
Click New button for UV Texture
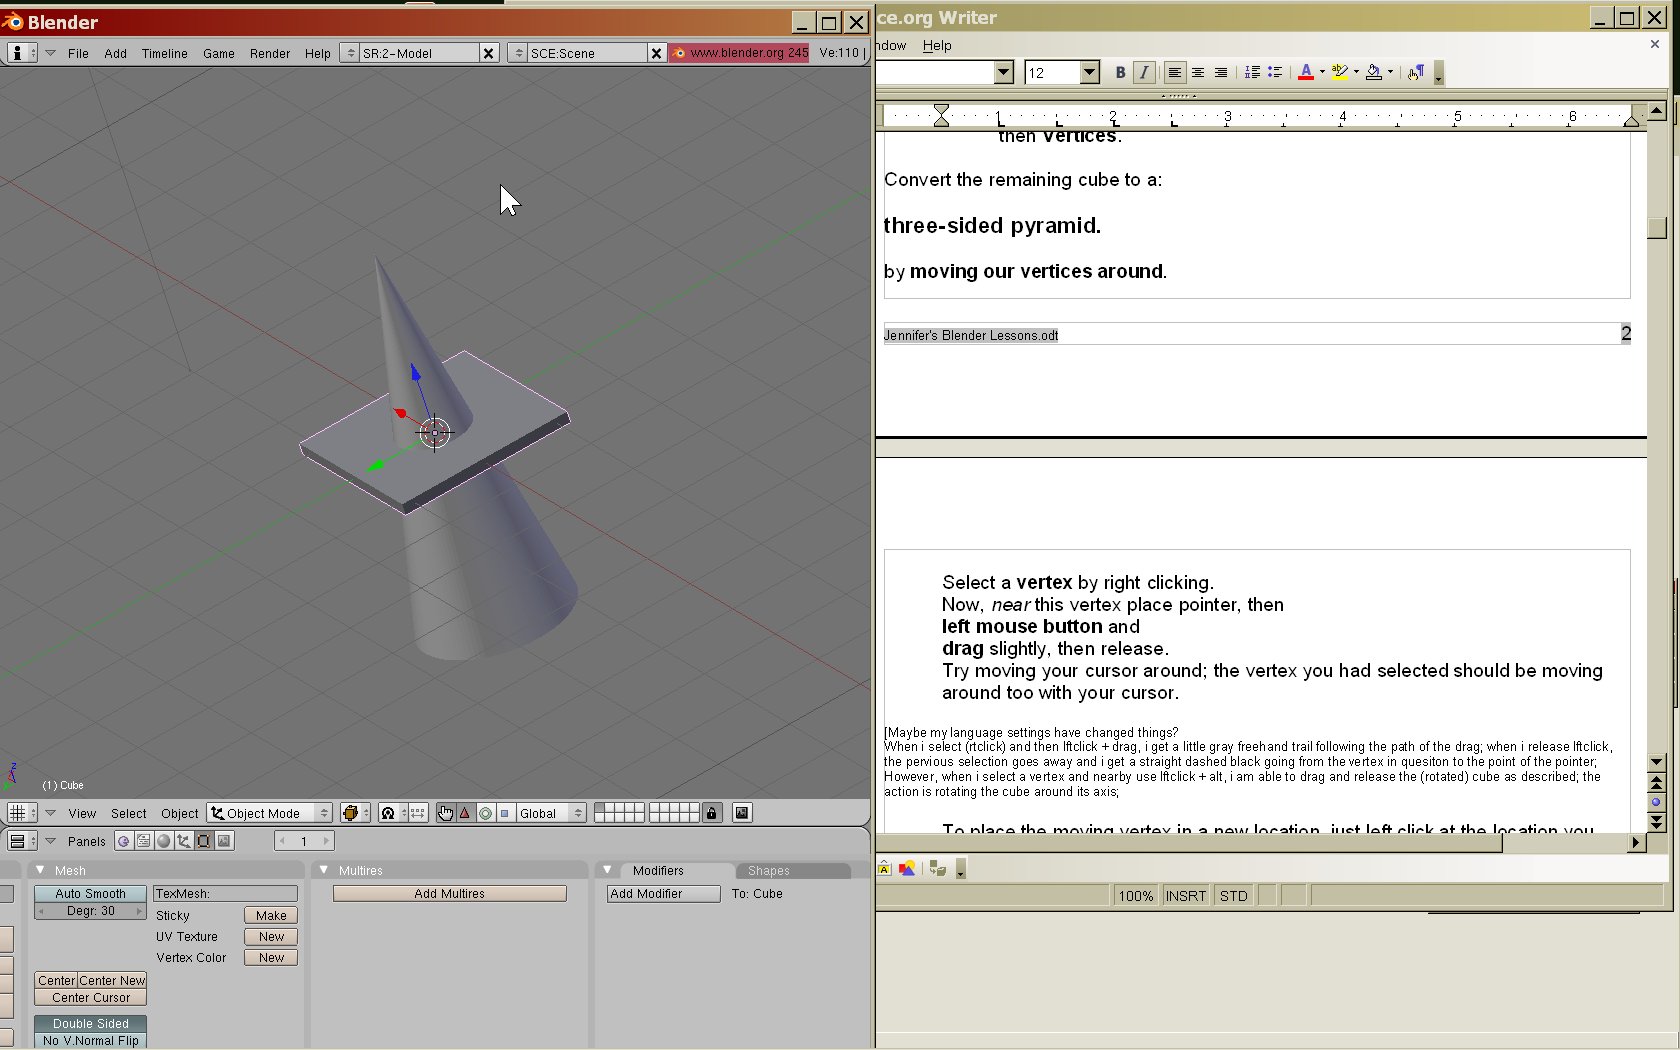click(x=271, y=937)
